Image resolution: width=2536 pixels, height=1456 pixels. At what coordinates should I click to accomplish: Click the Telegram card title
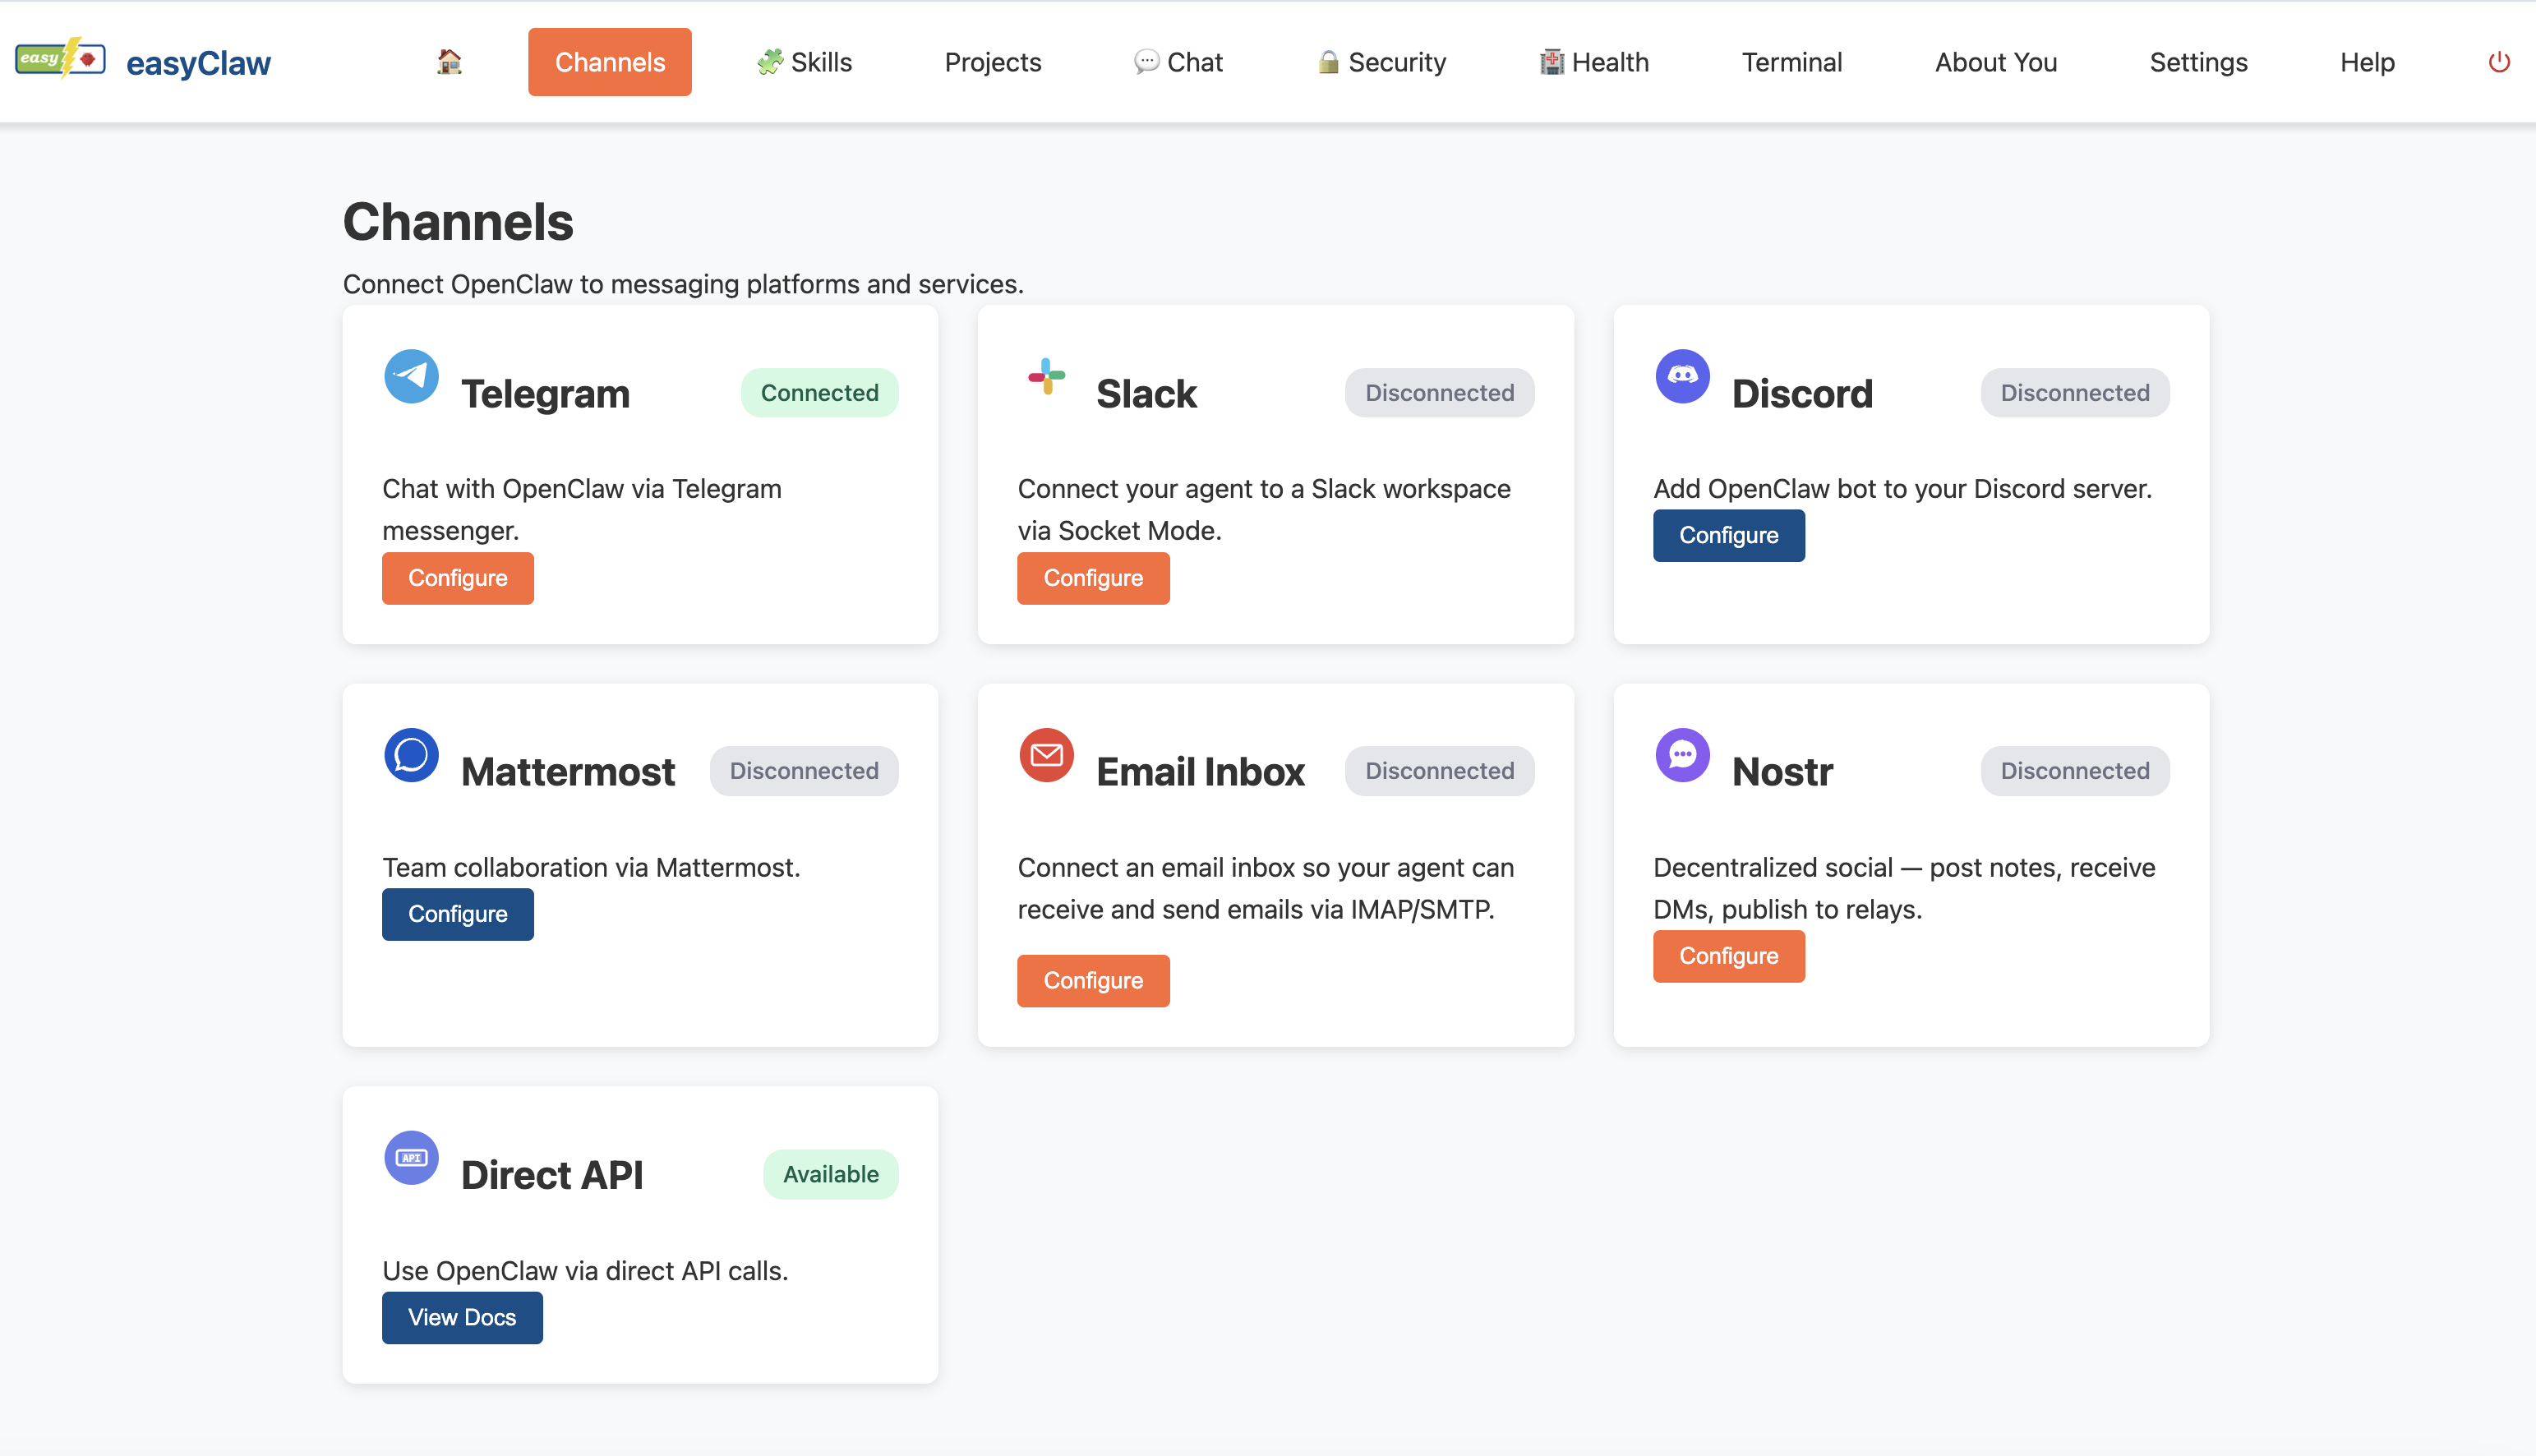point(545,394)
